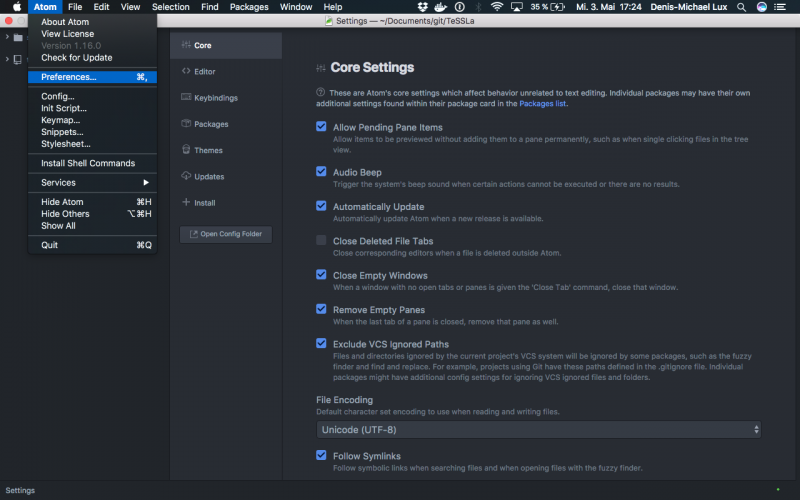Open the Keybindings settings section

tap(226, 97)
